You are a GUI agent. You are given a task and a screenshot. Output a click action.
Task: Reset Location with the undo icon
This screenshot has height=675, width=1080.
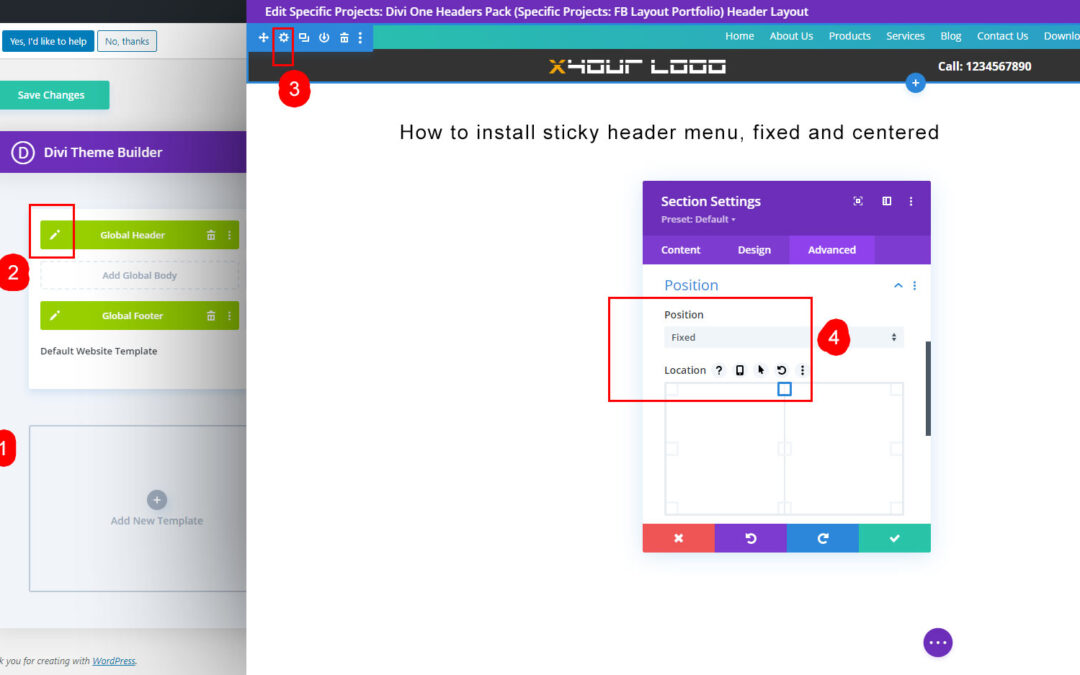[781, 370]
